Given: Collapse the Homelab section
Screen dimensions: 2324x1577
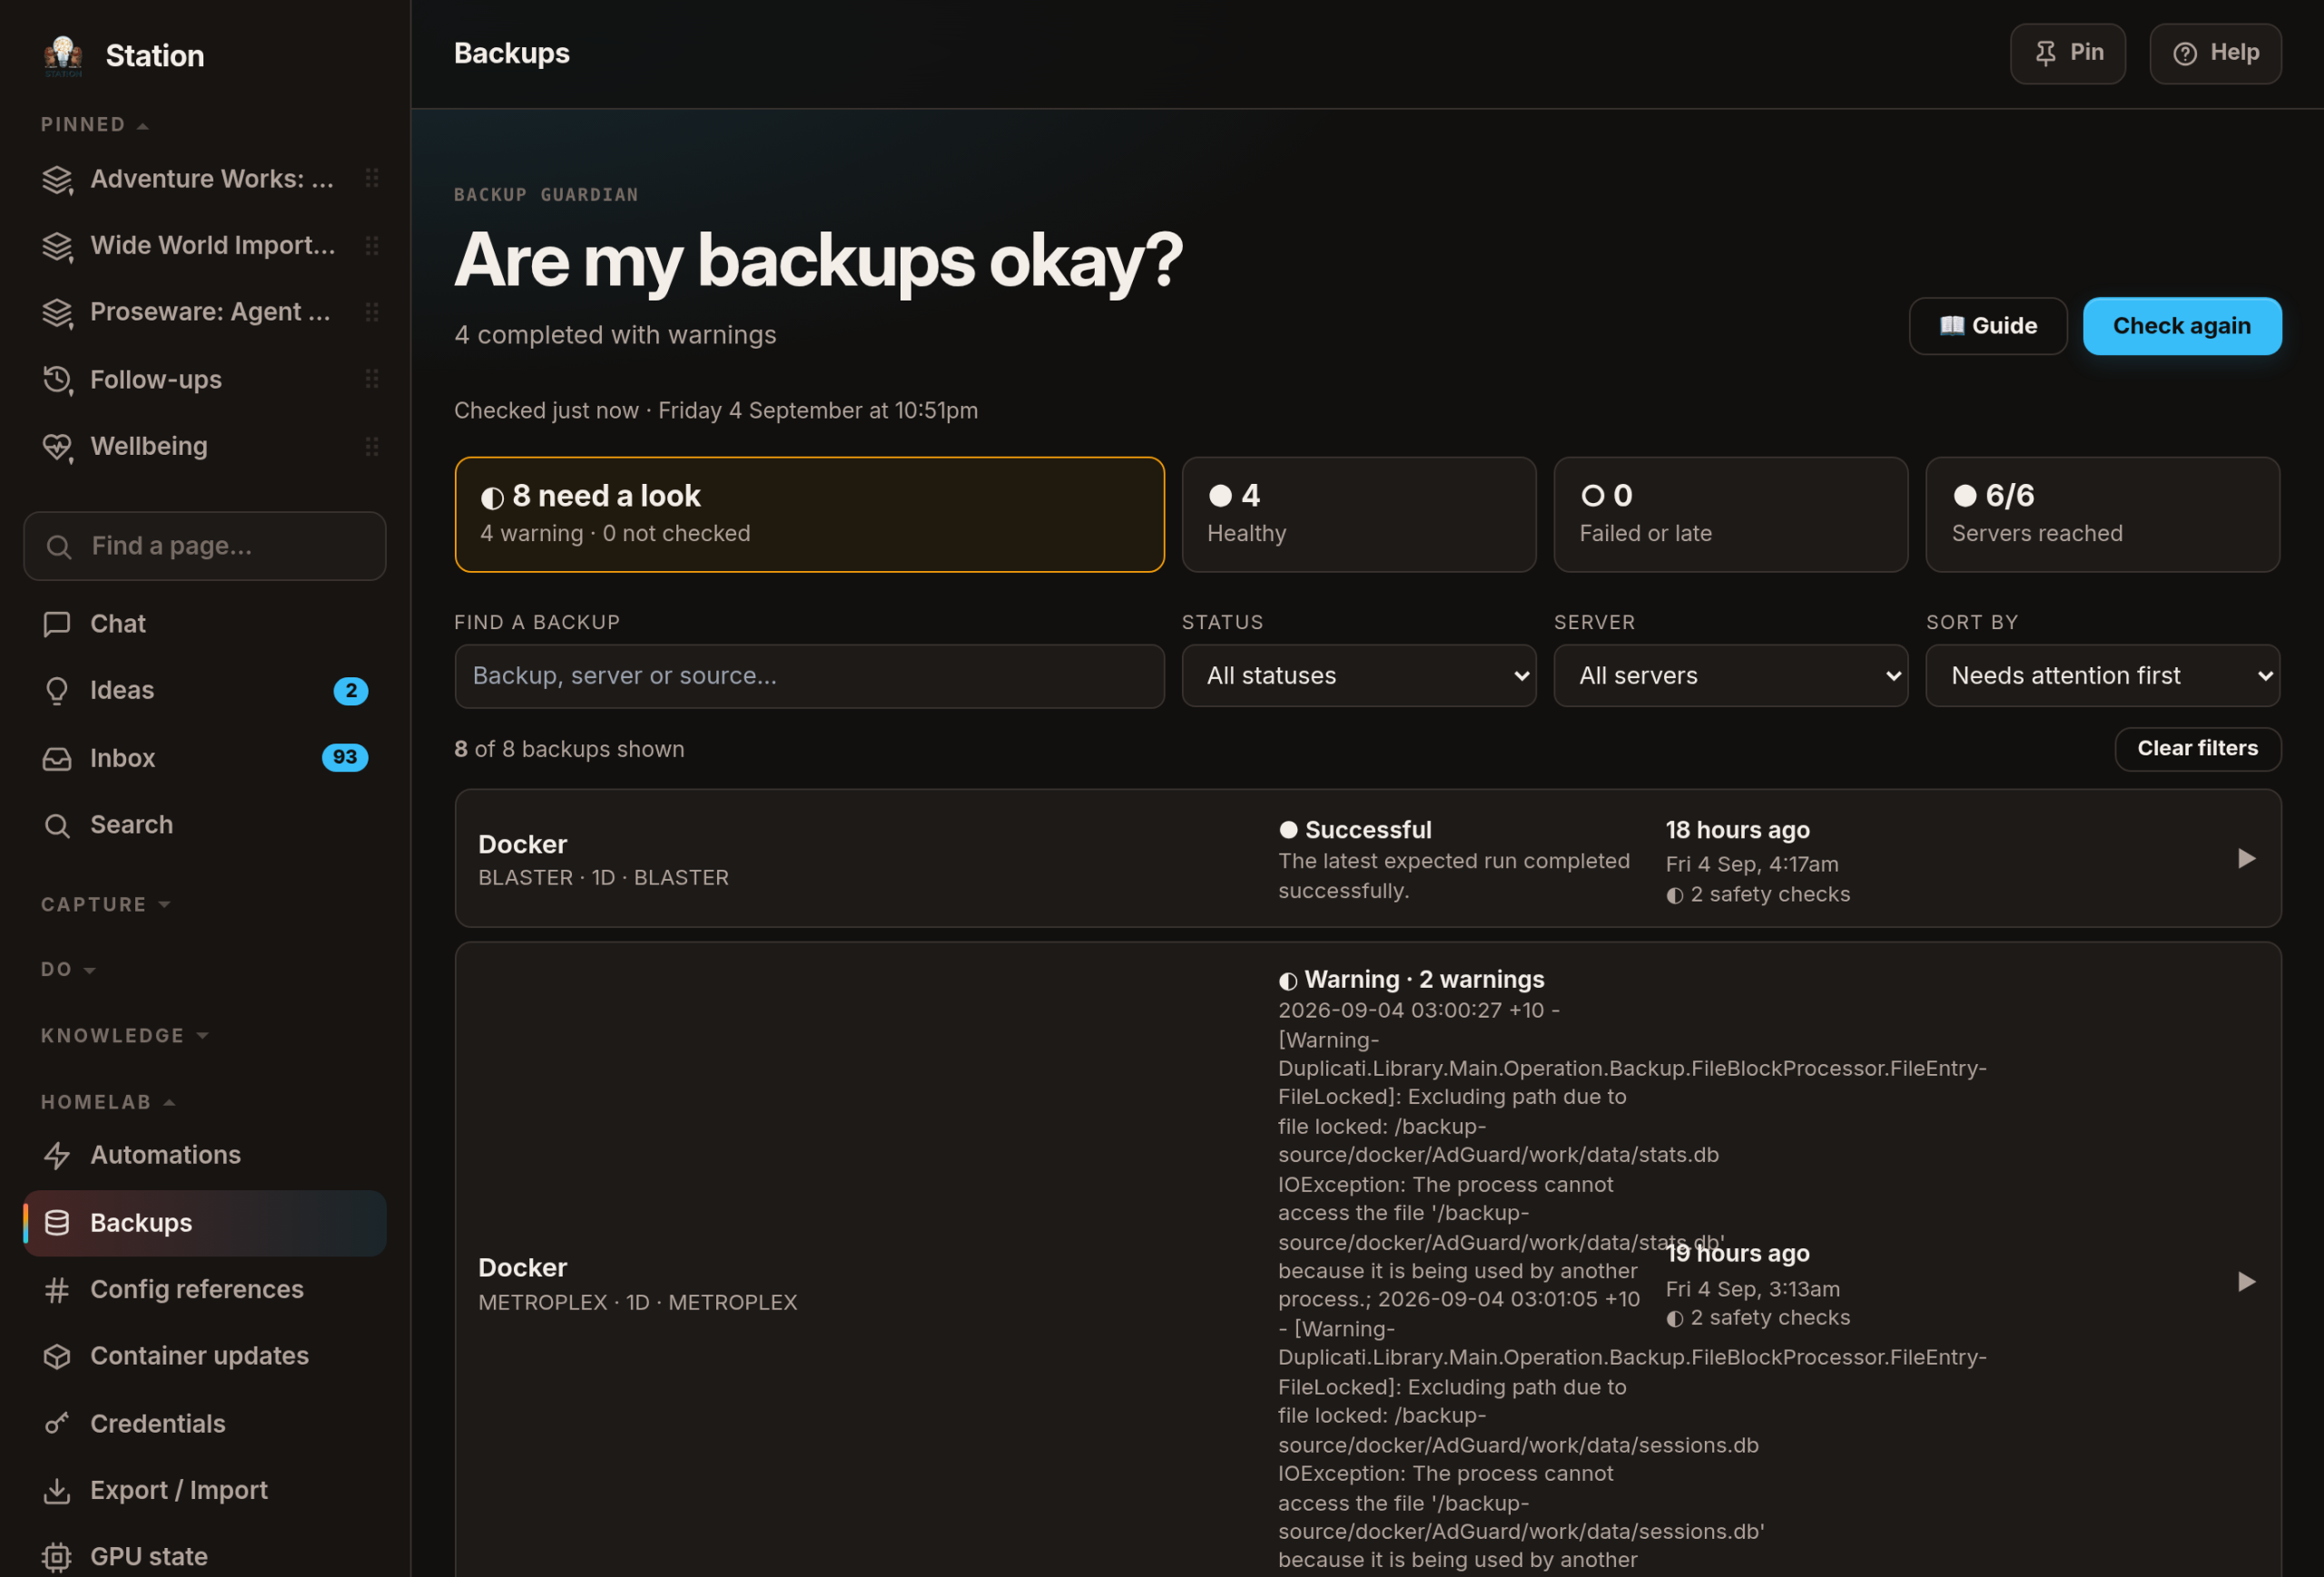Looking at the screenshot, I should coord(108,1102).
